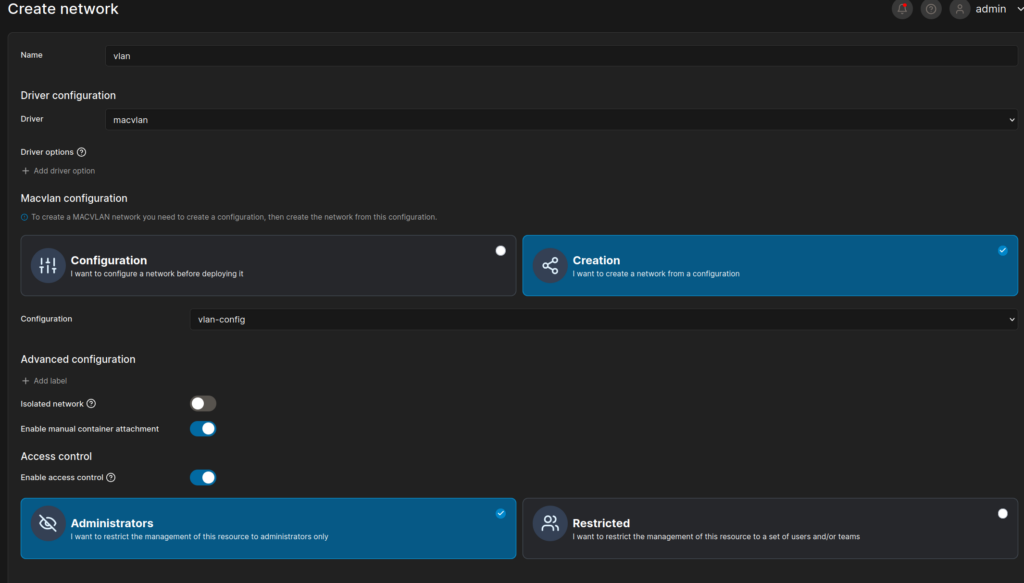
Task: Click the Administrators hidden-eye icon
Action: pos(48,523)
